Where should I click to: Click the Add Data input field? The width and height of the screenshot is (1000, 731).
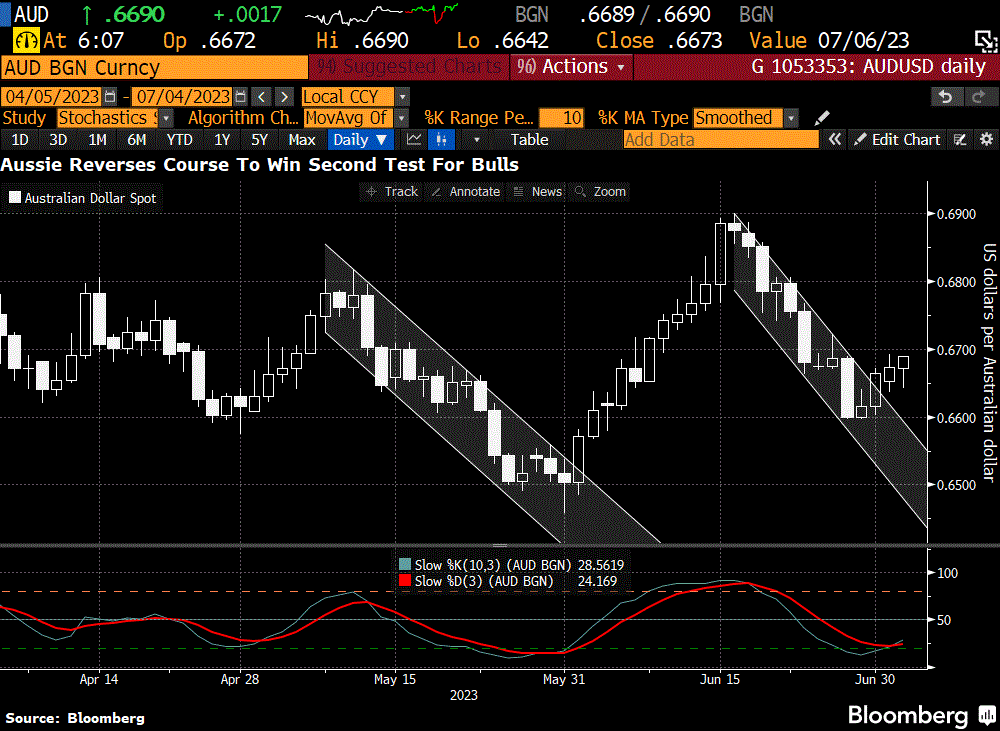pyautogui.click(x=721, y=139)
